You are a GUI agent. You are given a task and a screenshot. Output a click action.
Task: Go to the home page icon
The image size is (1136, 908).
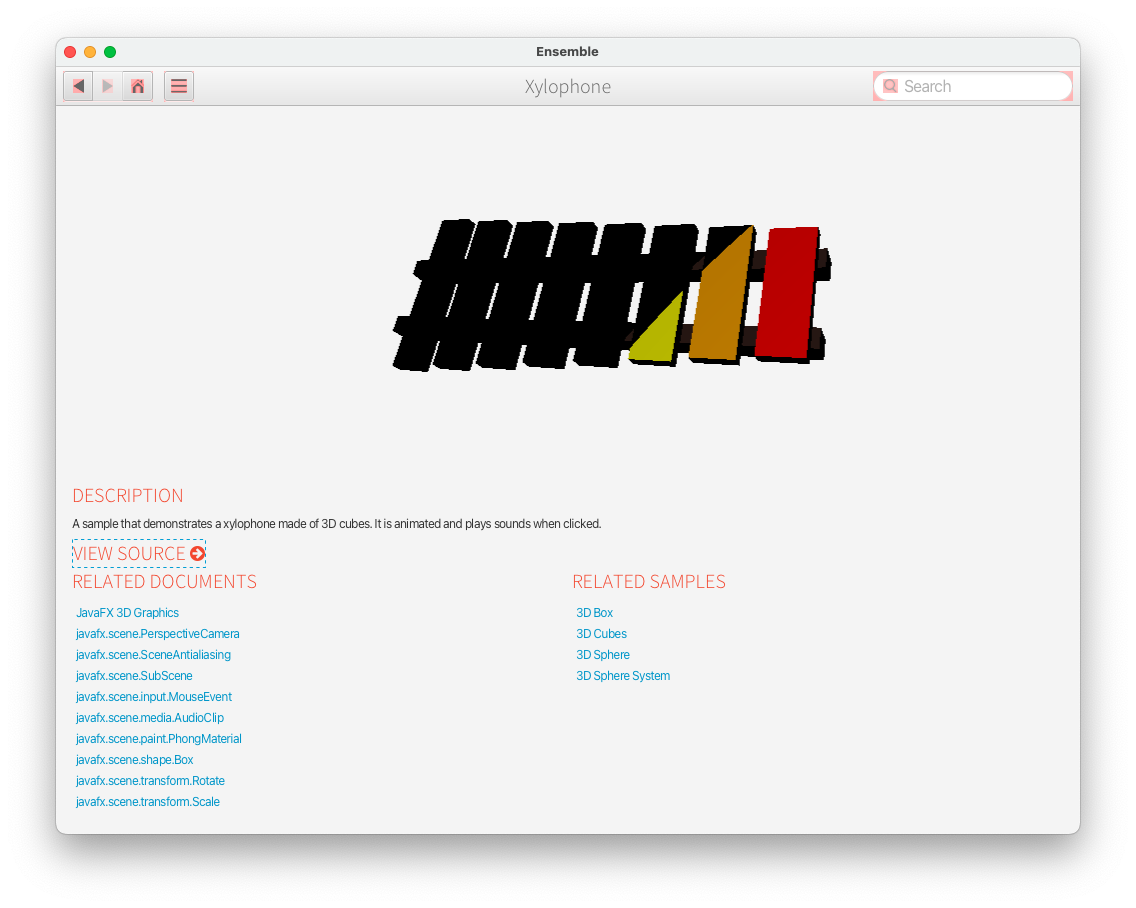tap(138, 86)
